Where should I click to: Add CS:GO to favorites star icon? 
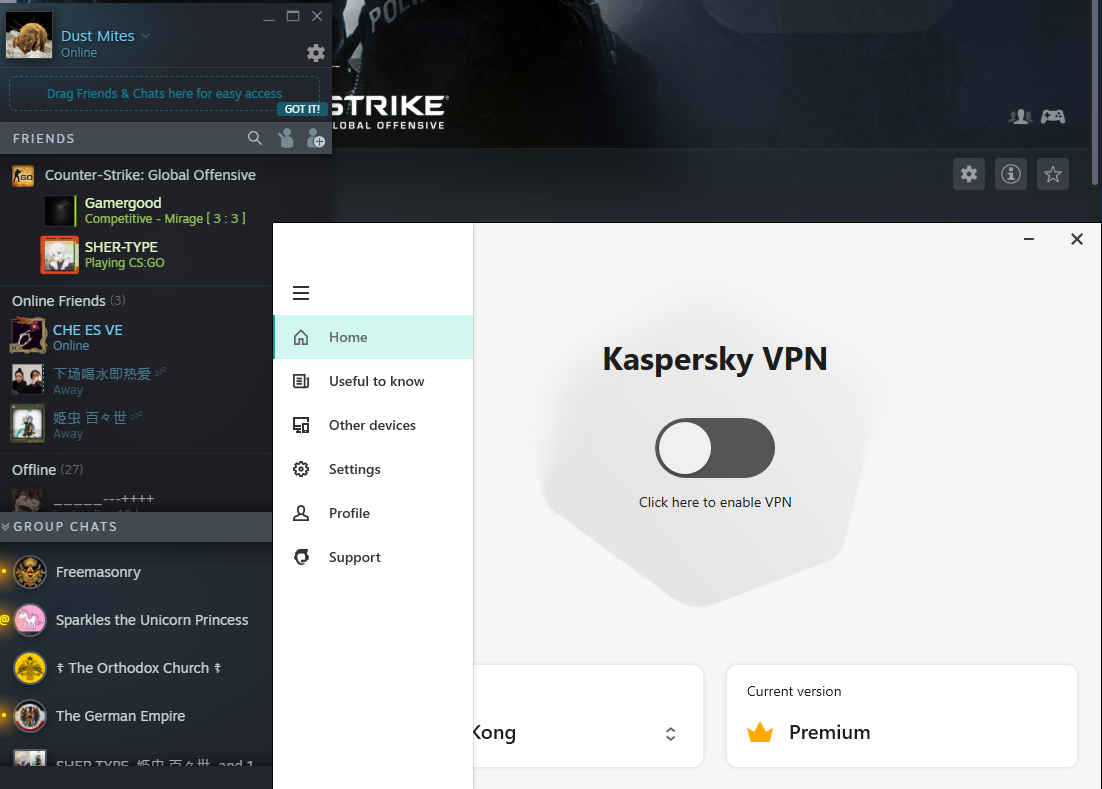1053,174
